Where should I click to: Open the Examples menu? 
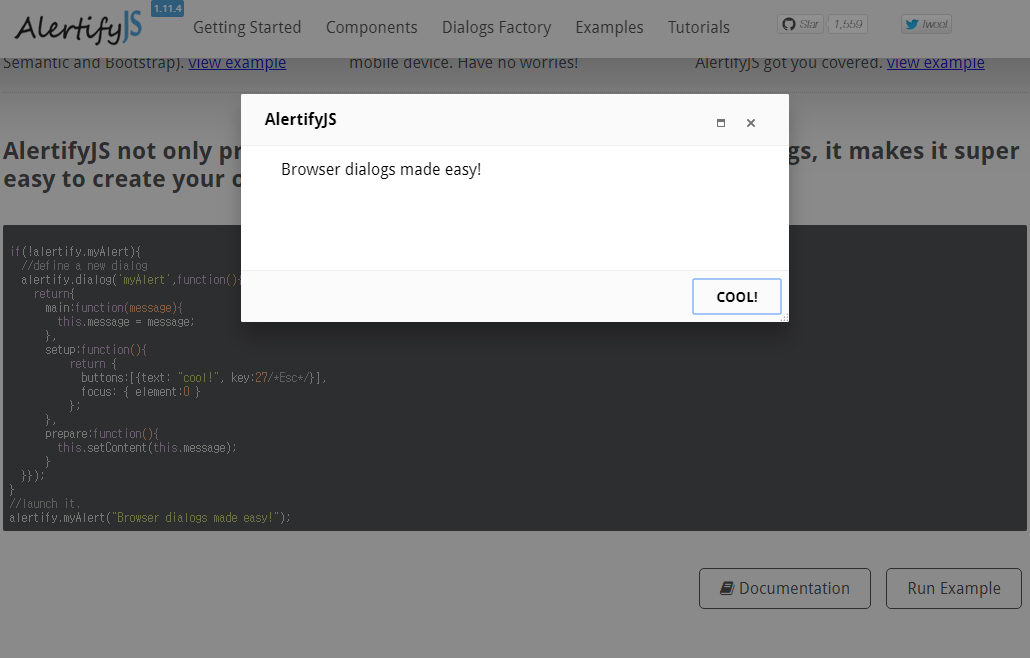[610, 28]
